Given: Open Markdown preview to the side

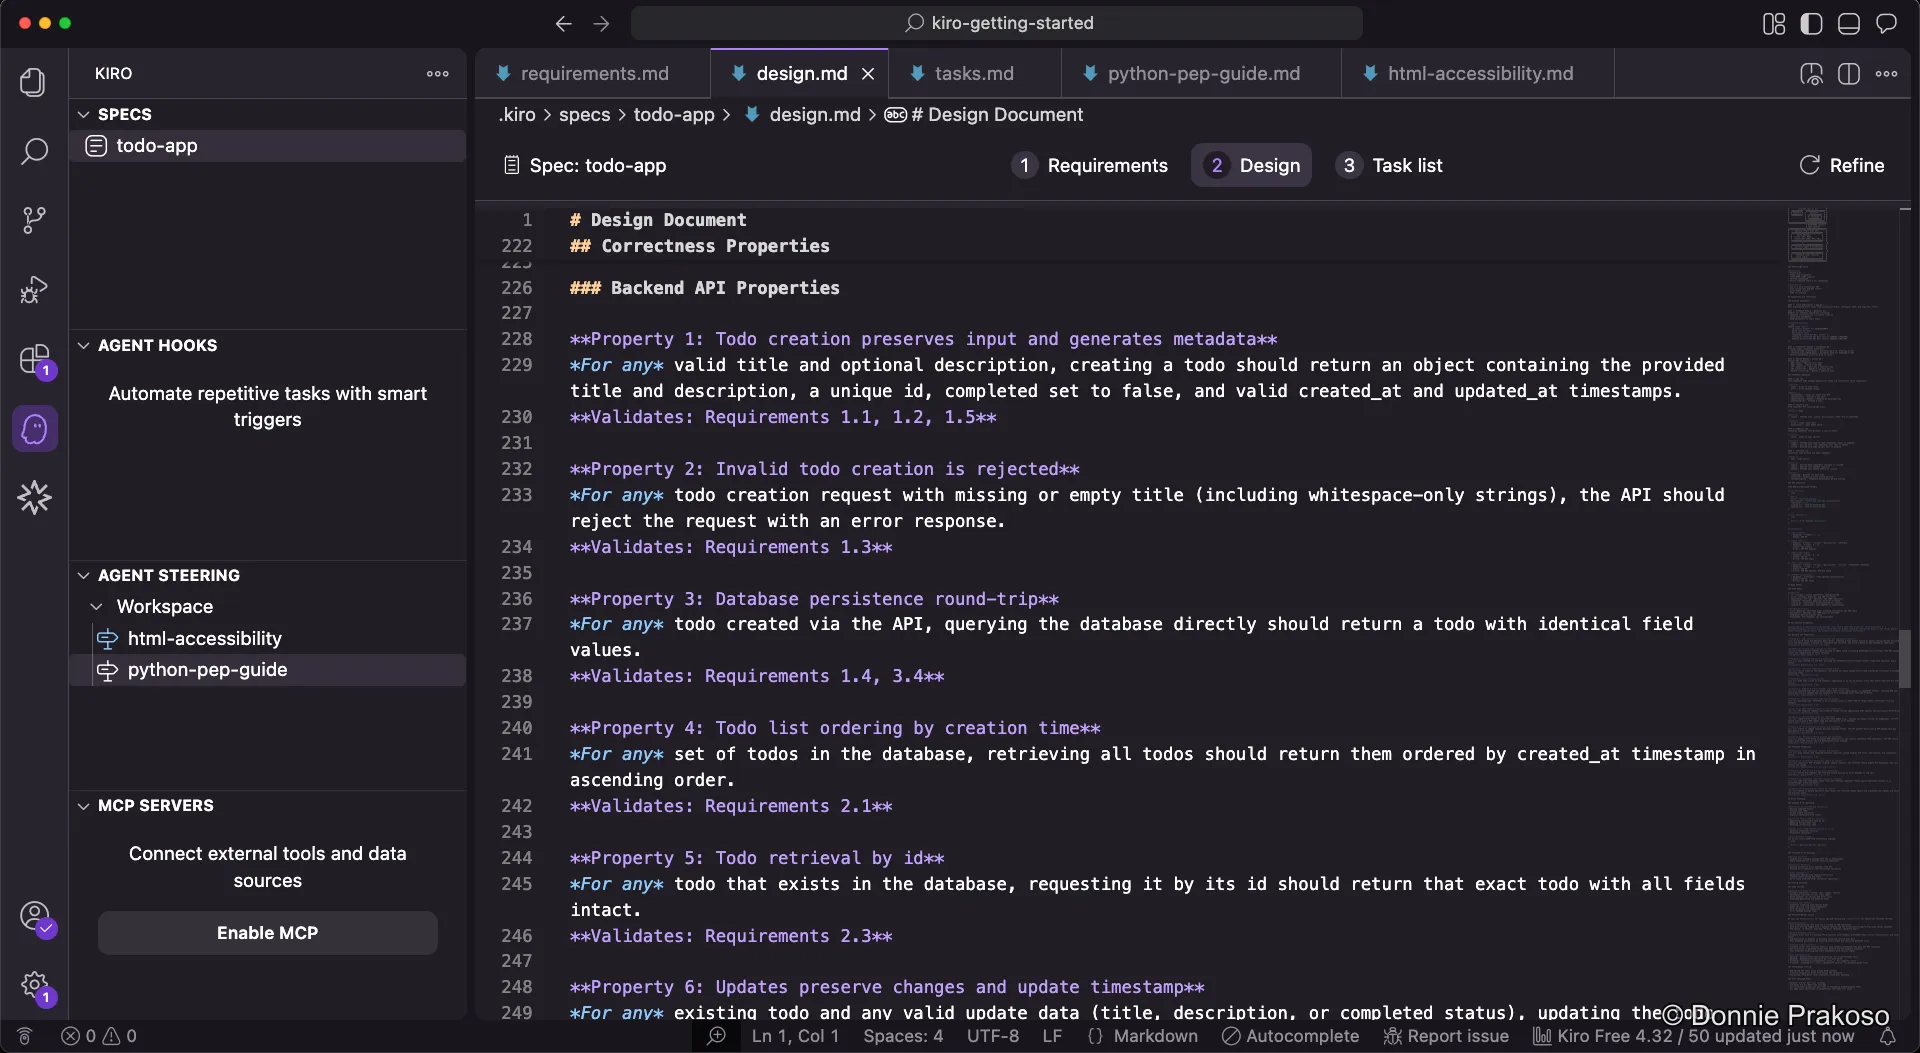Looking at the screenshot, I should [x=1812, y=74].
